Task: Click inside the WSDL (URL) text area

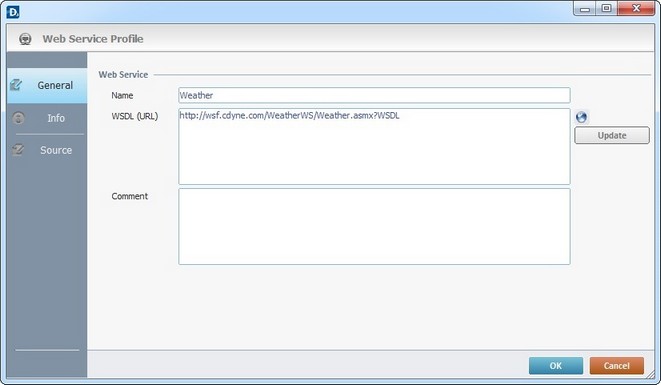Action: point(374,146)
